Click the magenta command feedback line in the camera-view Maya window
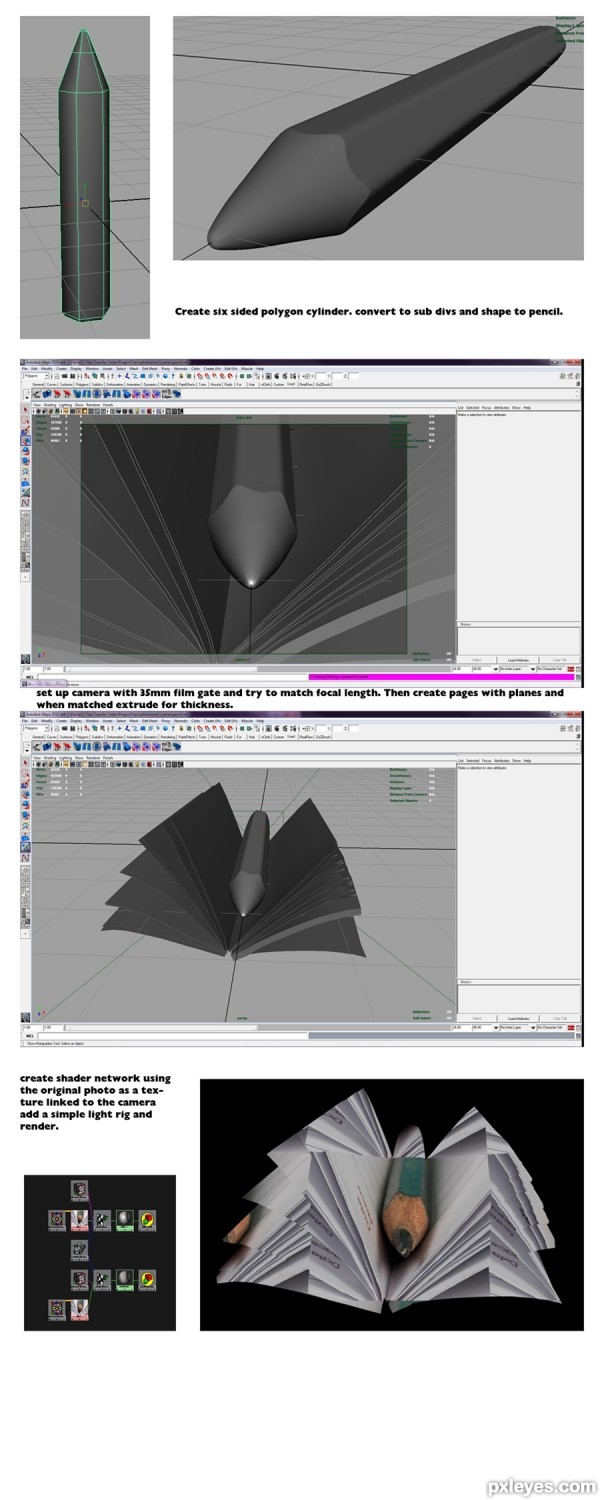 click(x=443, y=676)
